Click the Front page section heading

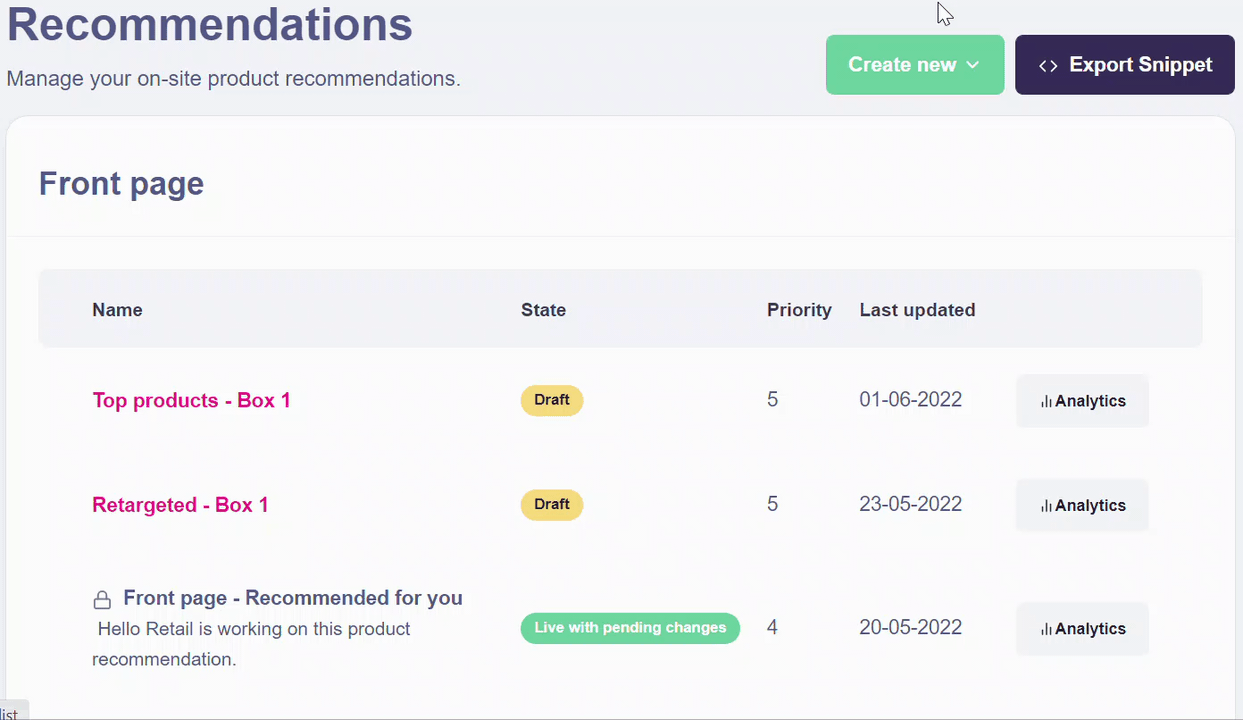pyautogui.click(x=121, y=184)
